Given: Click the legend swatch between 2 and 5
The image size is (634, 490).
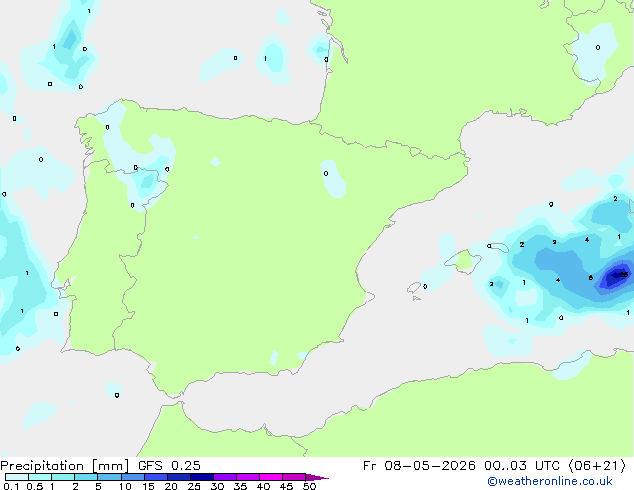Looking at the screenshot, I should tap(86, 477).
